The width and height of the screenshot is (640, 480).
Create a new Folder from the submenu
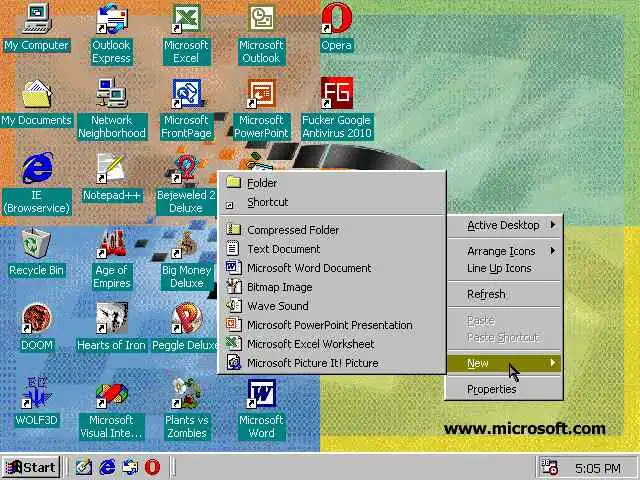(x=332, y=183)
